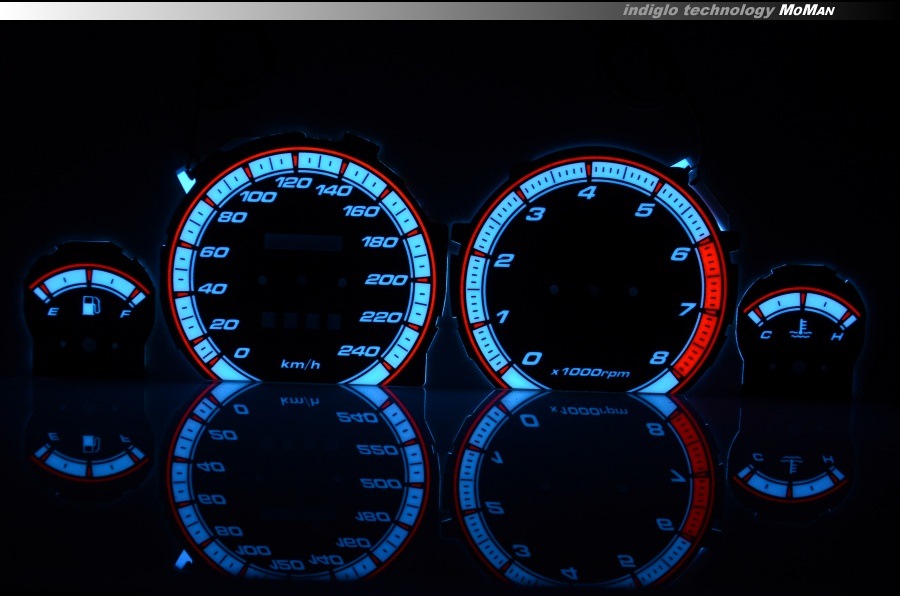Image resolution: width=900 pixels, height=596 pixels.
Task: Click the upright '140' on the speedometer
Action: (334, 190)
